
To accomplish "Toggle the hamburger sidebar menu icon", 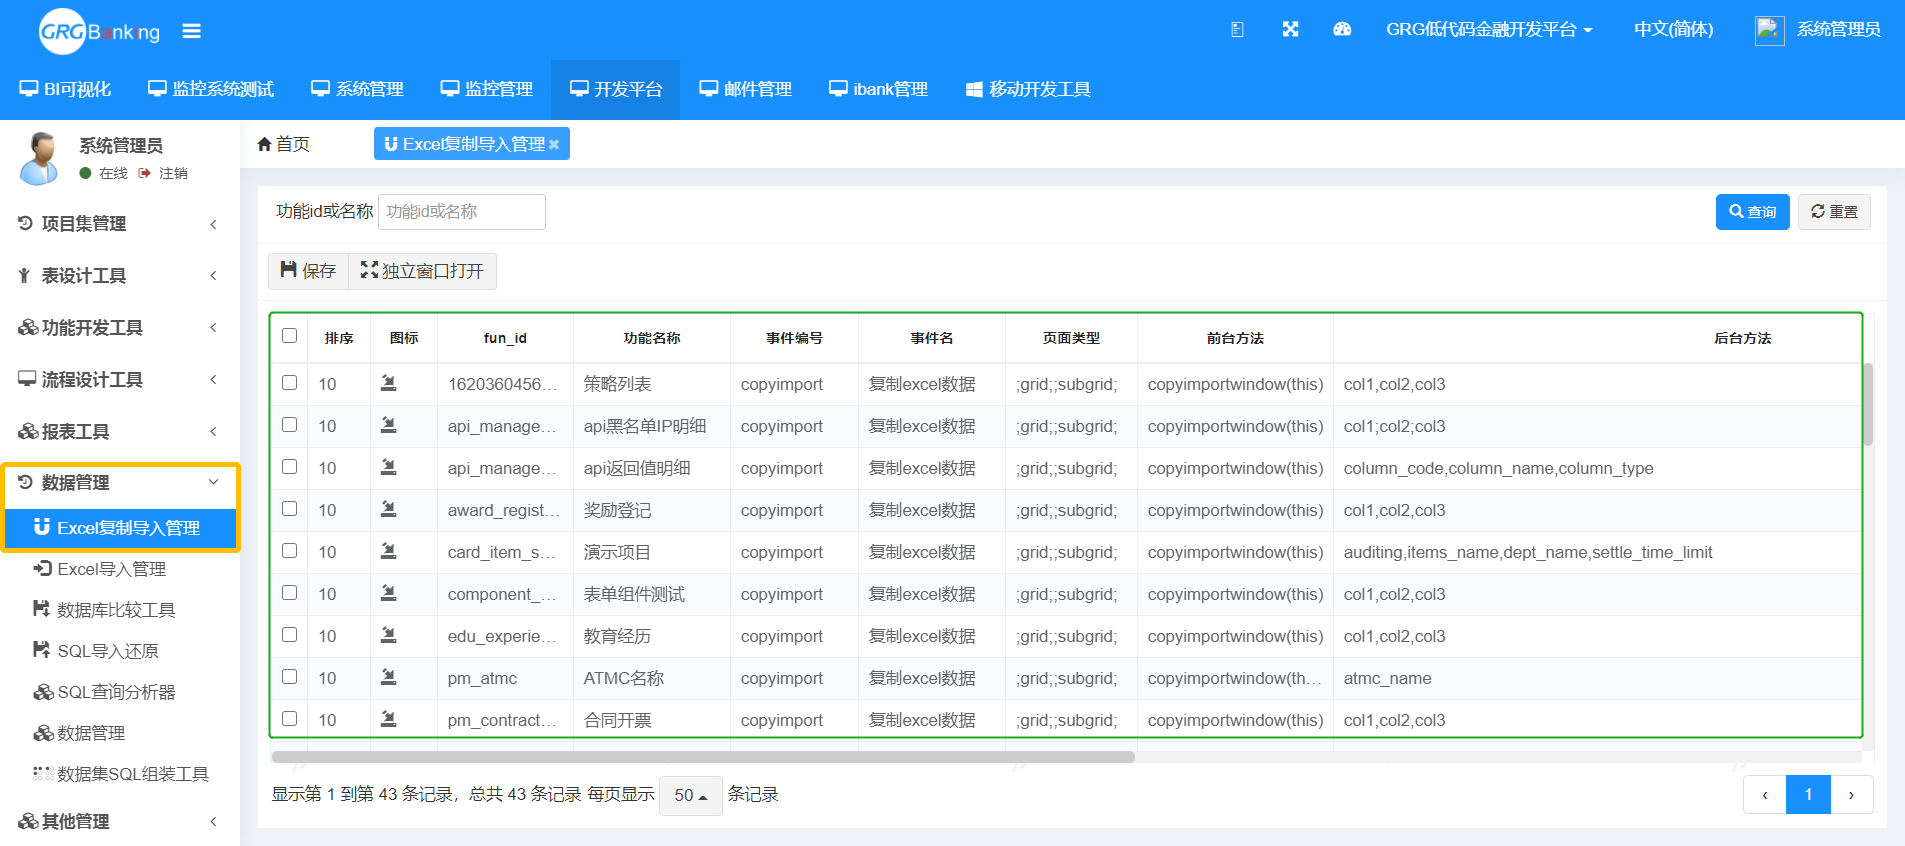I will pyautogui.click(x=192, y=31).
